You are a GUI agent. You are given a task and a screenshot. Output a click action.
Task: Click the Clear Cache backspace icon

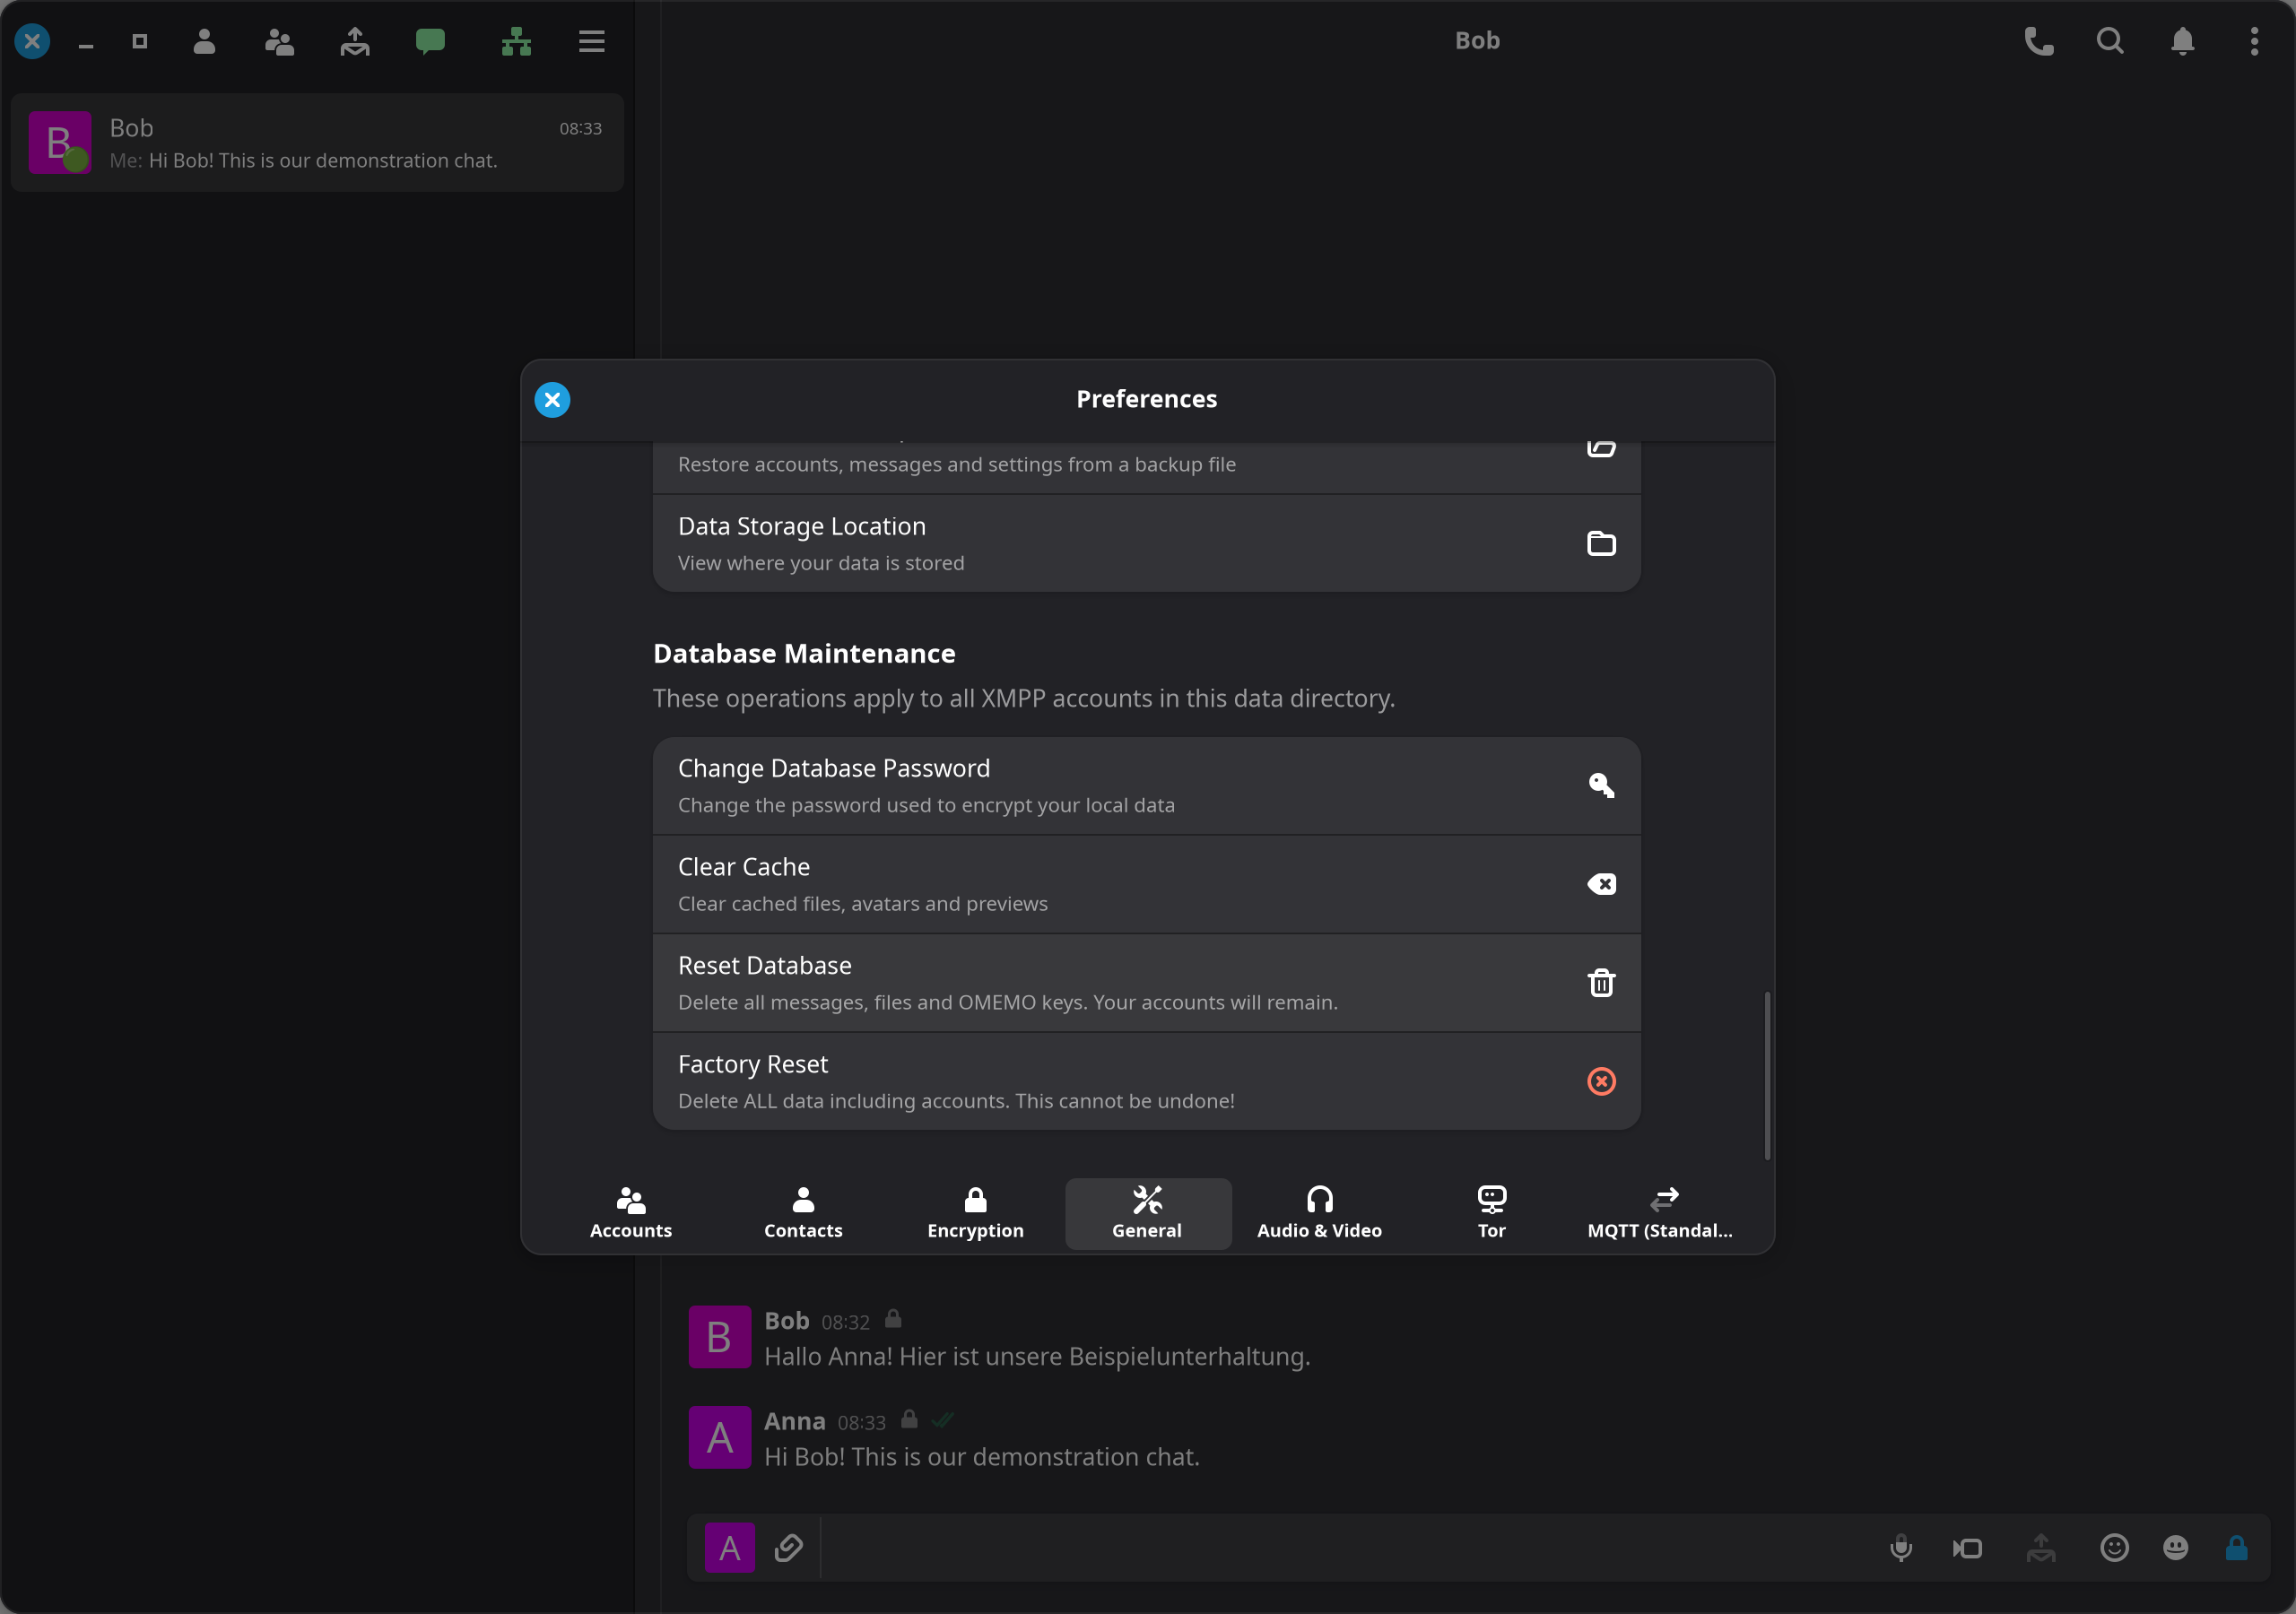(x=1601, y=884)
